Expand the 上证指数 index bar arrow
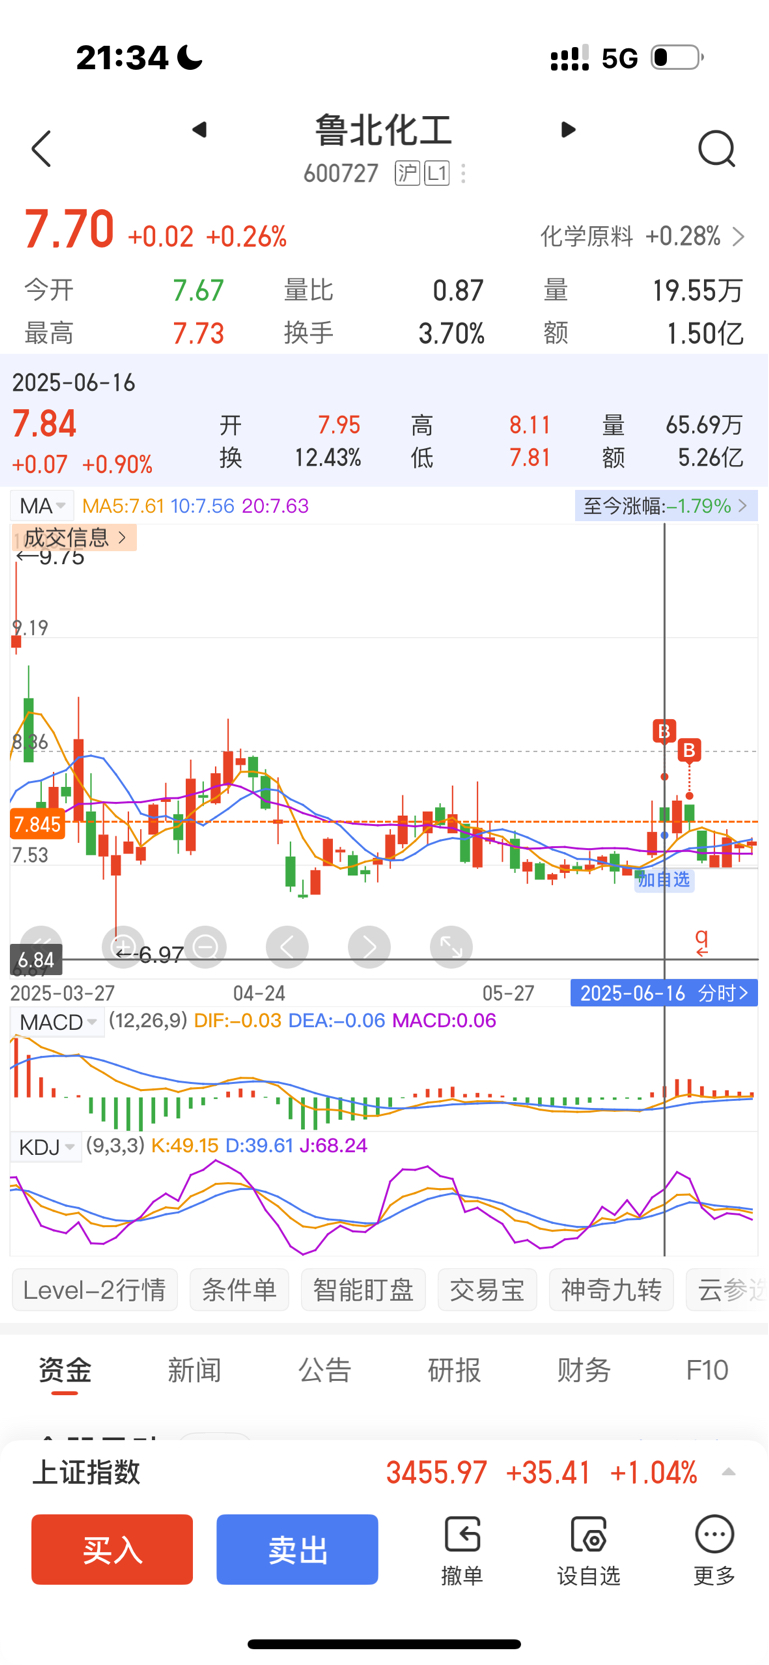This screenshot has height=1665, width=769. pos(728,1472)
